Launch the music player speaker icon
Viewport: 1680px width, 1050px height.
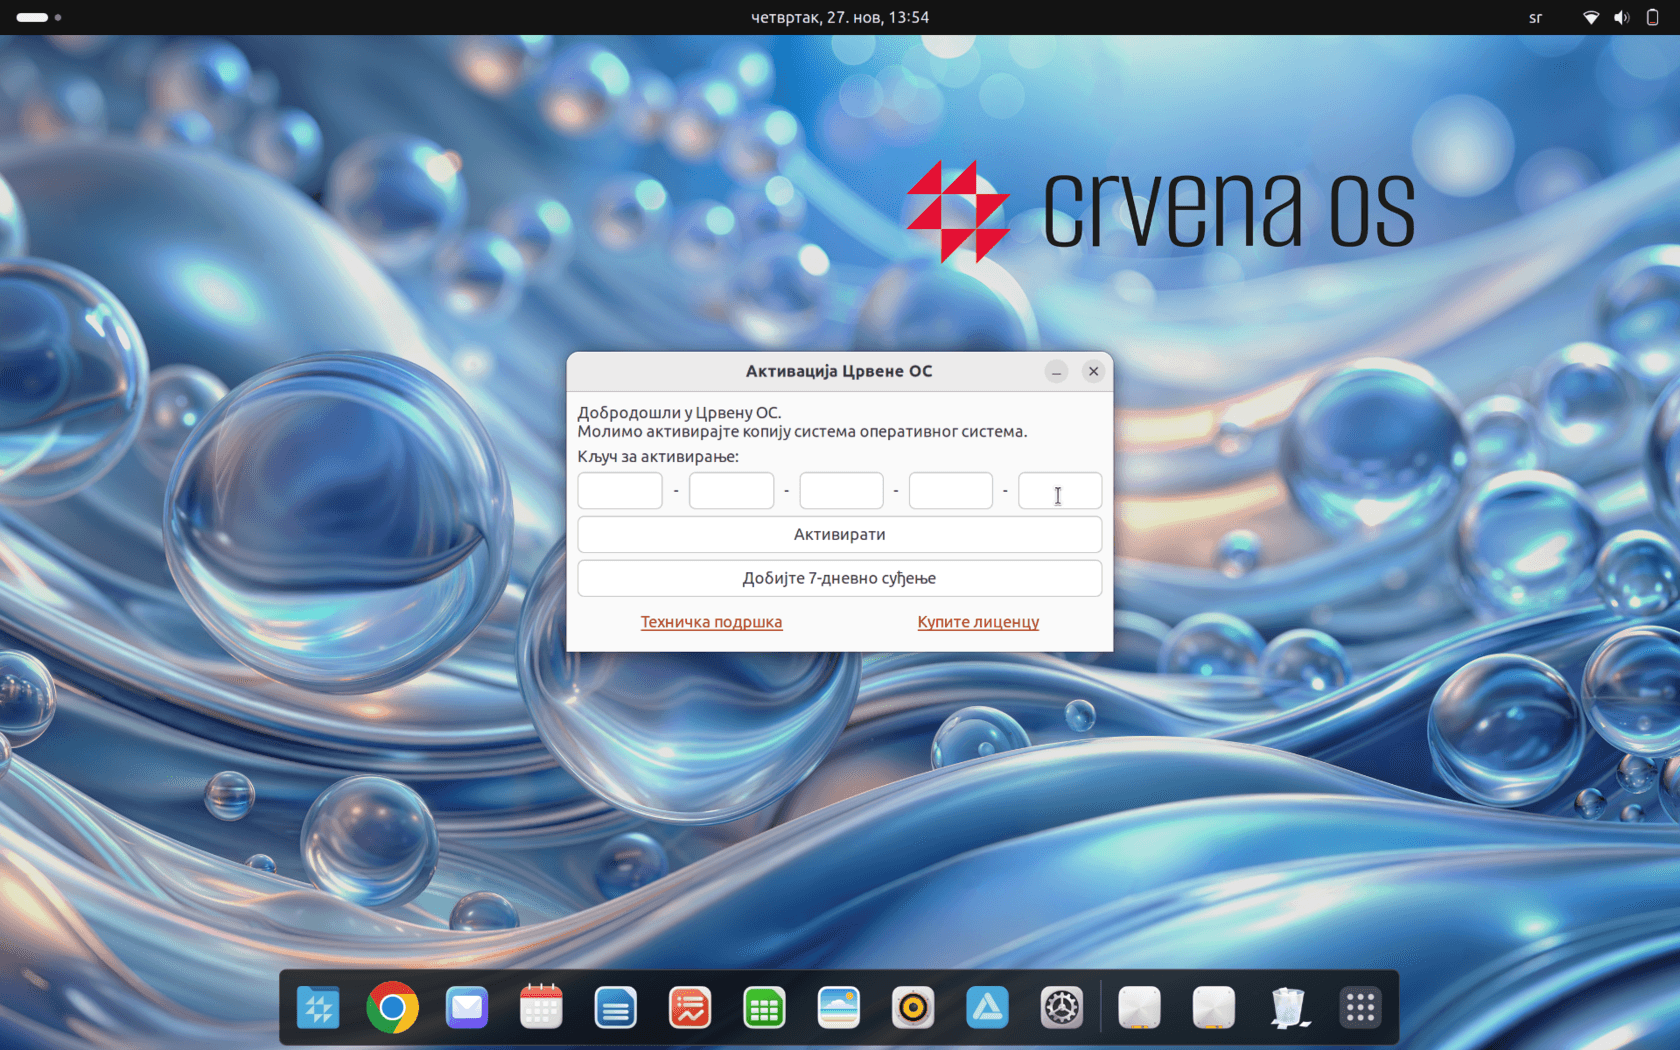913,1008
